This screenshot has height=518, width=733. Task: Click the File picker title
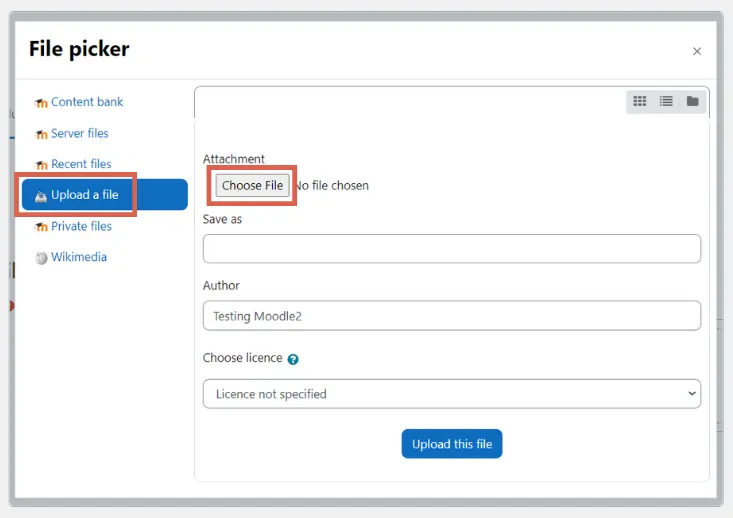(x=79, y=49)
